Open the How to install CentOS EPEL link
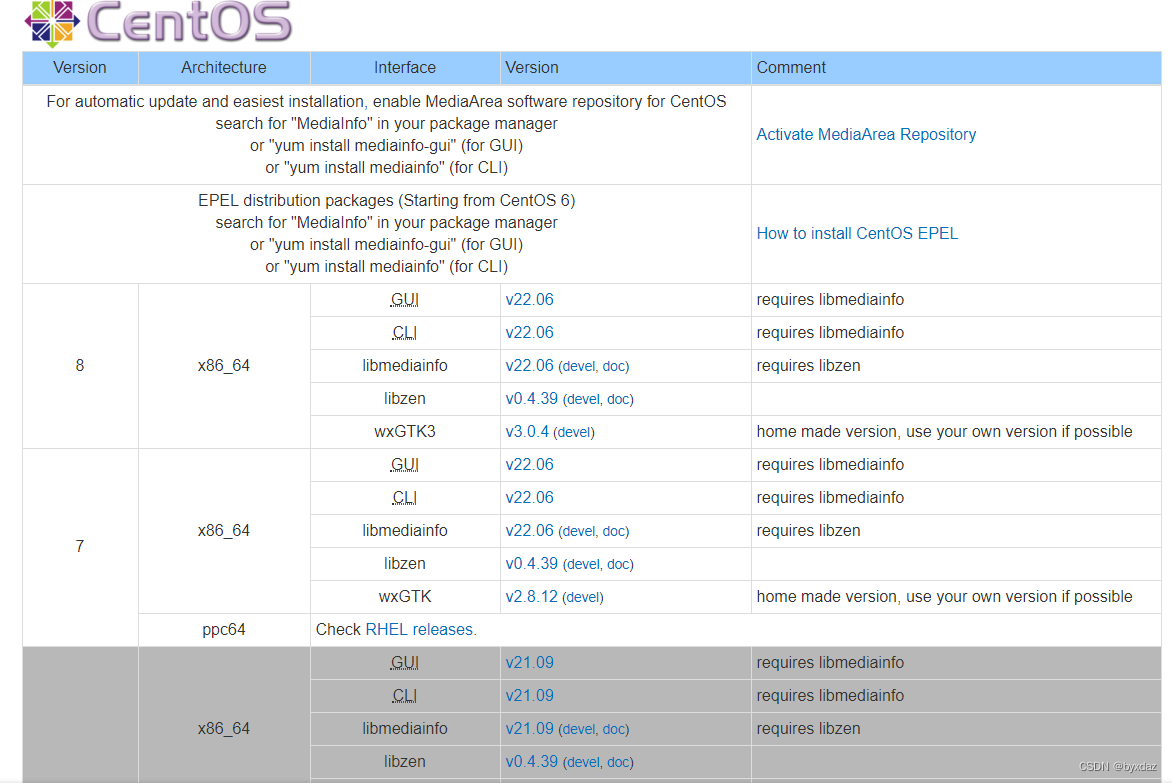This screenshot has width=1172, height=783. [x=857, y=232]
